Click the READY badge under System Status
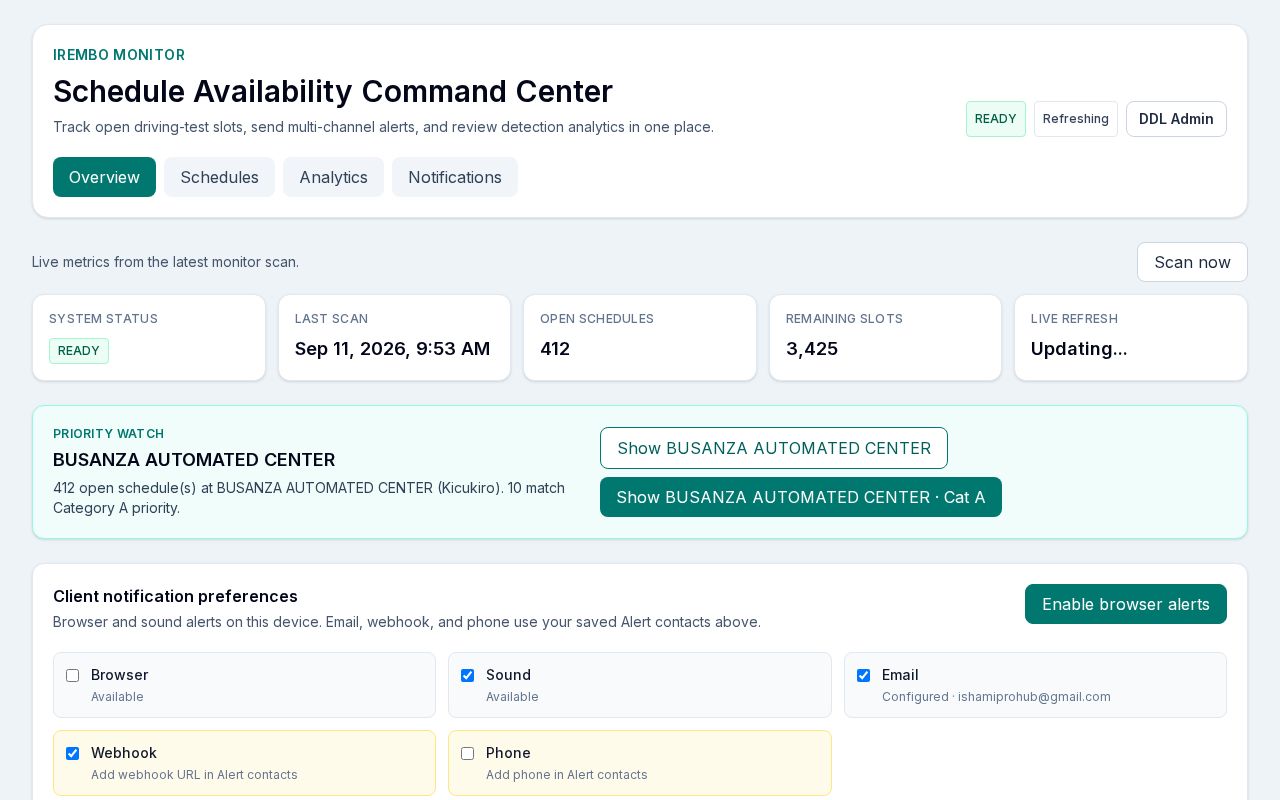This screenshot has width=1280, height=800. 79,351
